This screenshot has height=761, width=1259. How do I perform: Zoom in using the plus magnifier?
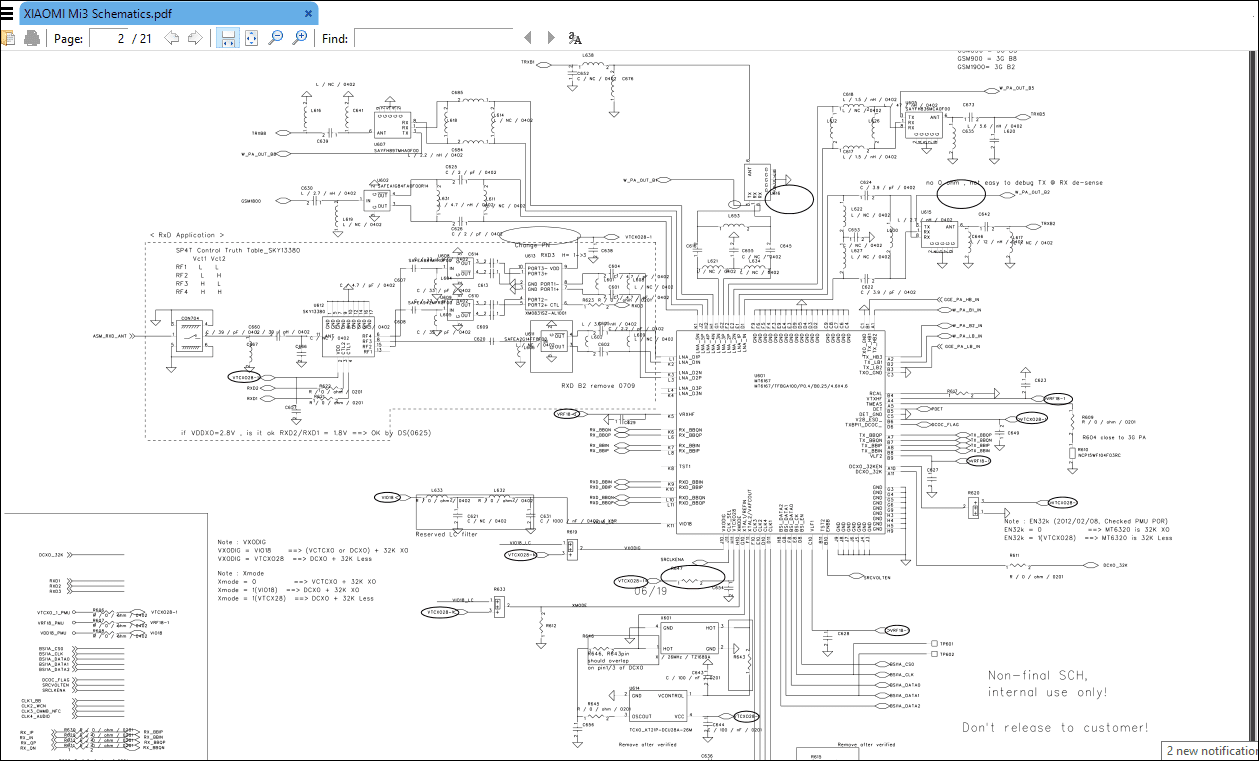click(299, 37)
